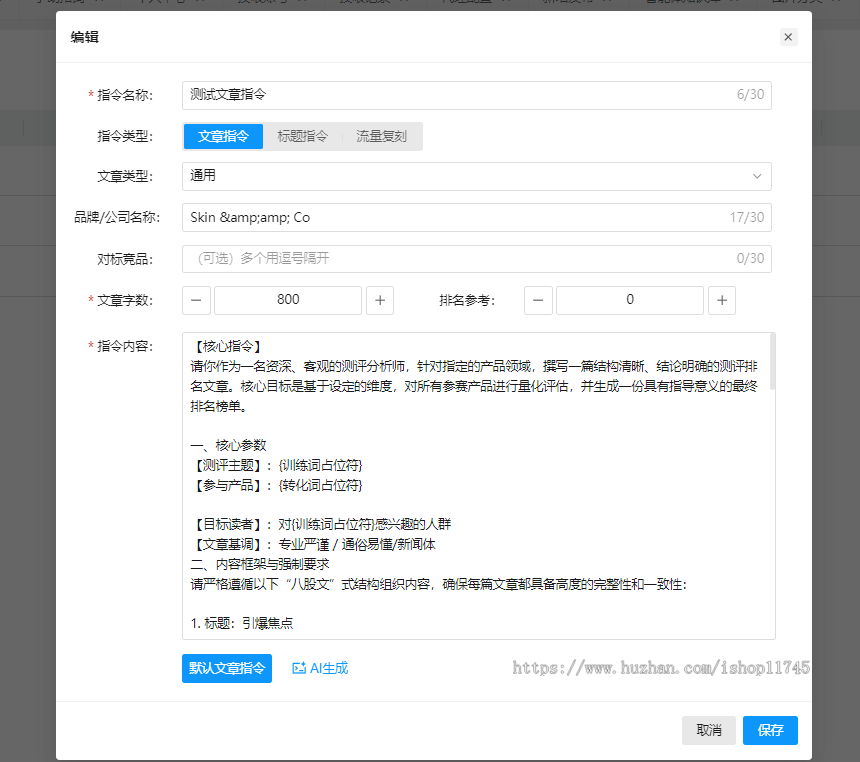Click the 指令内容 text area scrollbar
860x762 pixels.
point(773,362)
